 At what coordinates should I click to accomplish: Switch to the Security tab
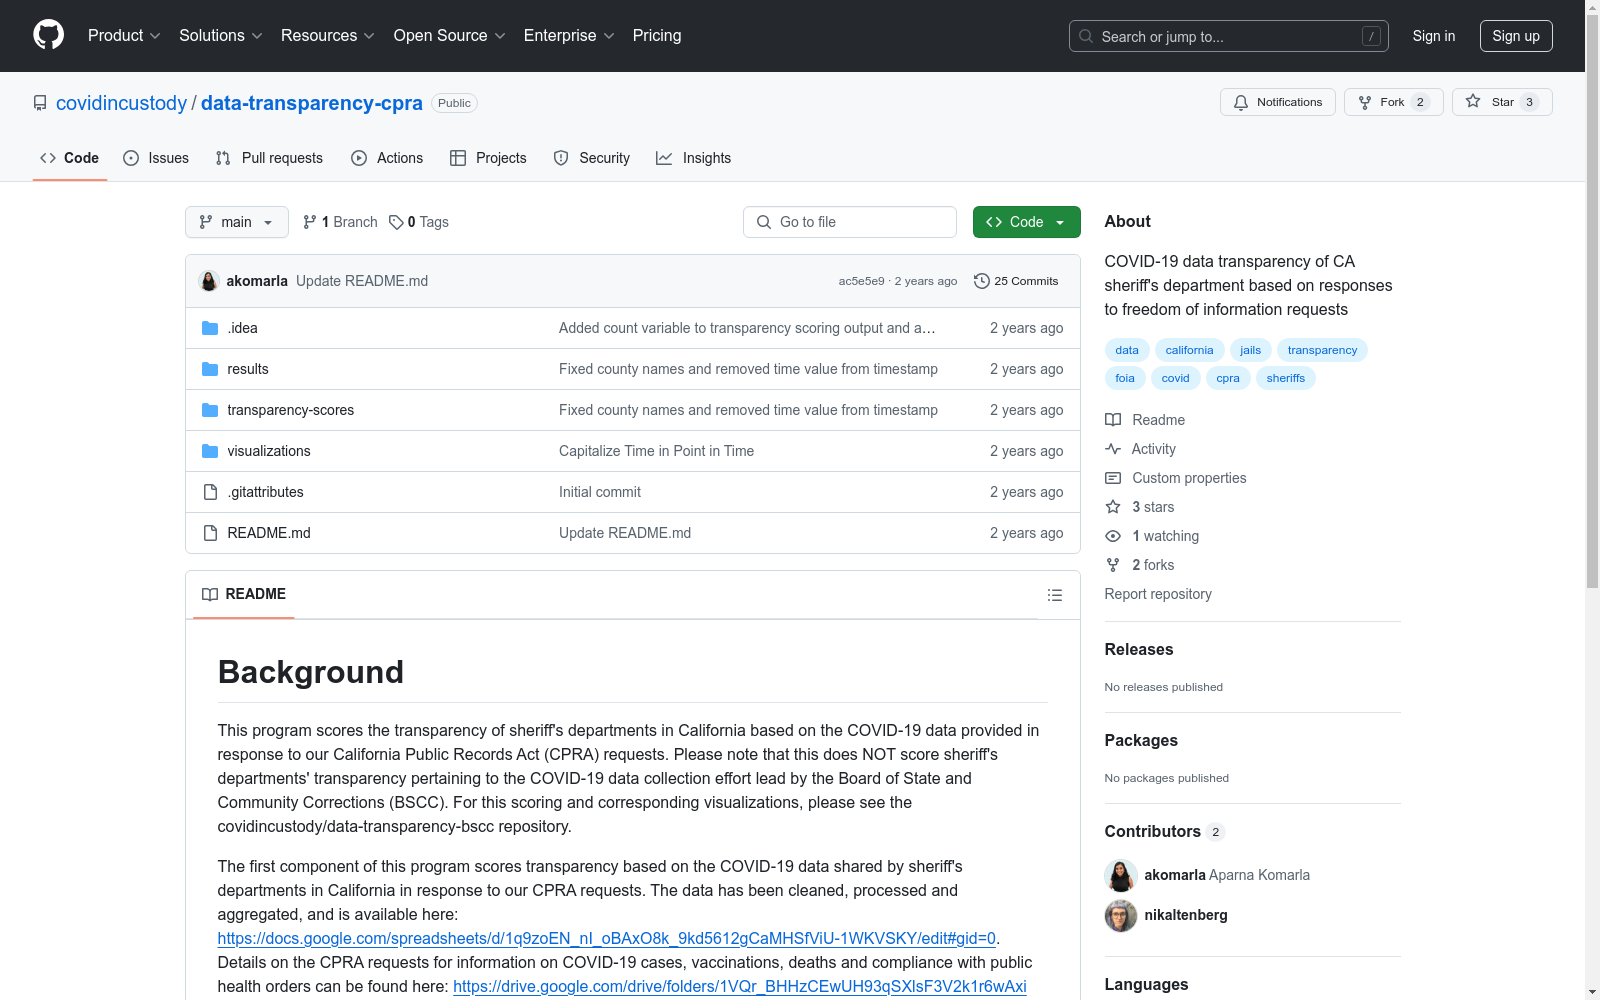pyautogui.click(x=592, y=158)
